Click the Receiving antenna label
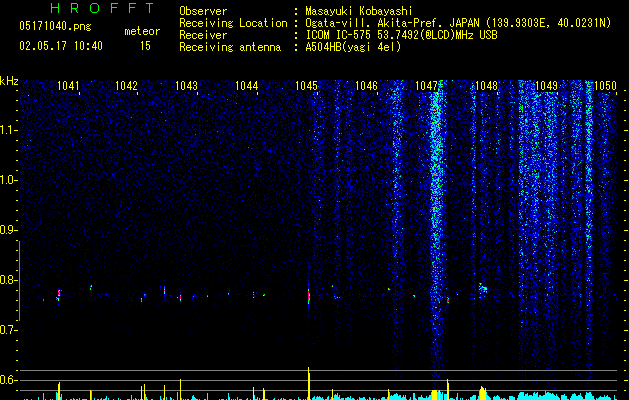Image resolution: width=629 pixels, height=400 pixels. [230, 47]
